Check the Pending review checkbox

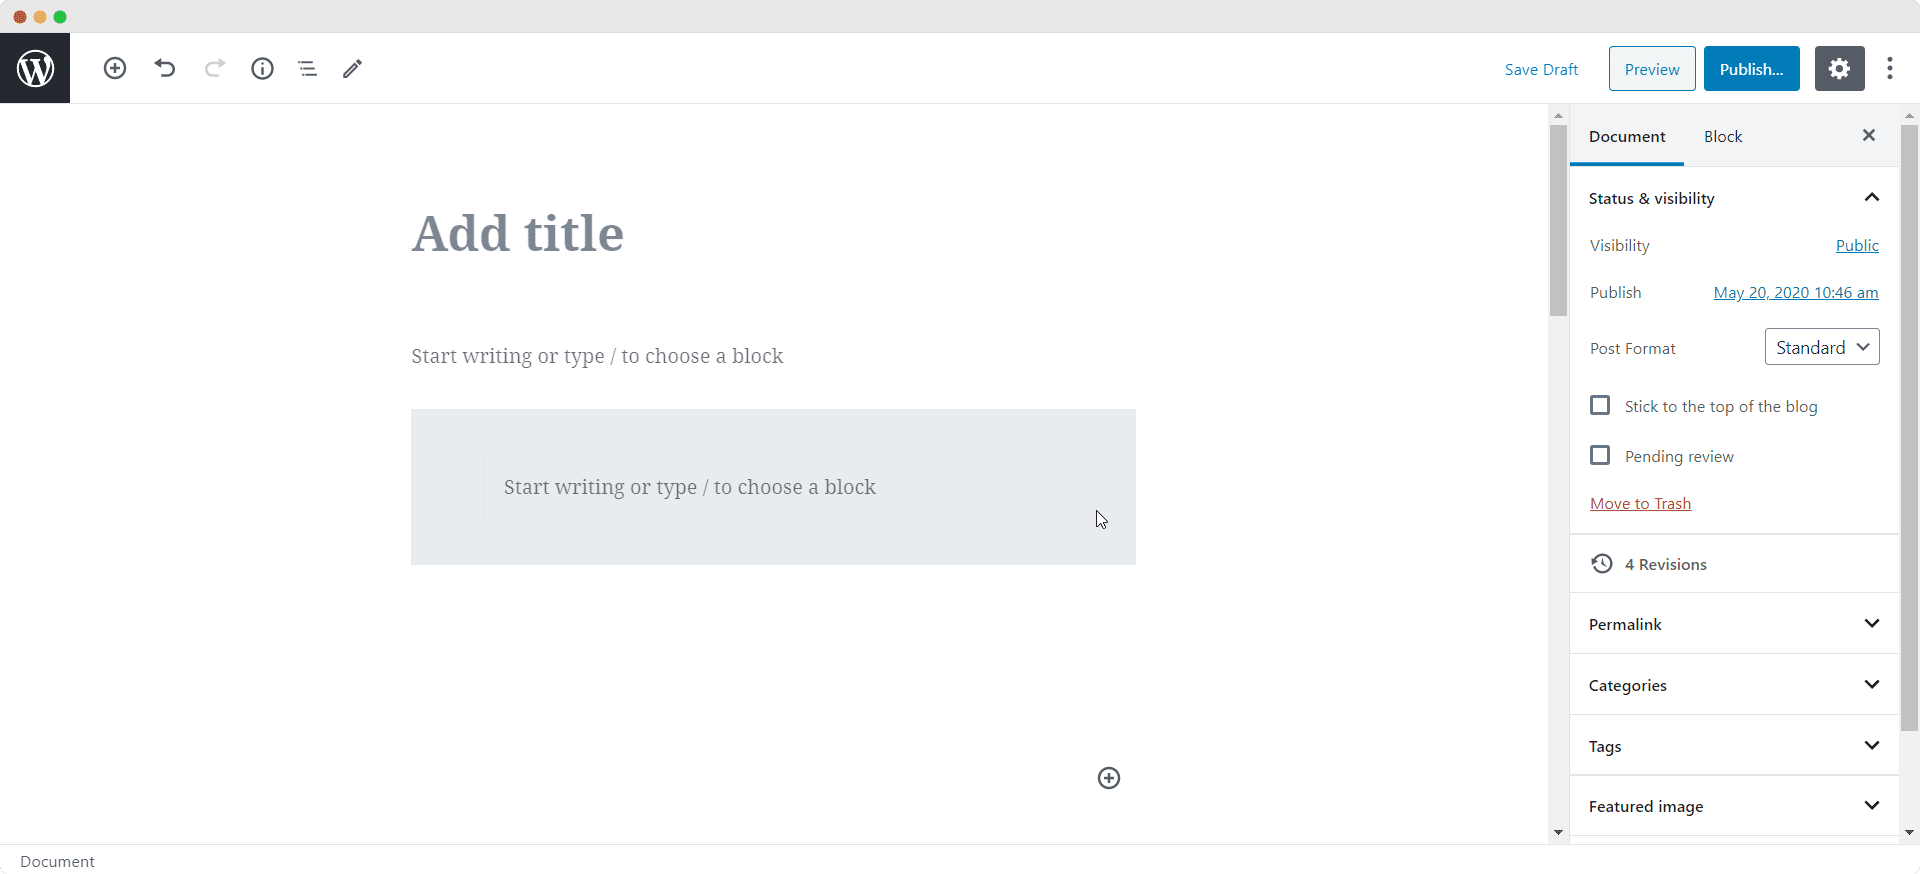click(x=1600, y=455)
